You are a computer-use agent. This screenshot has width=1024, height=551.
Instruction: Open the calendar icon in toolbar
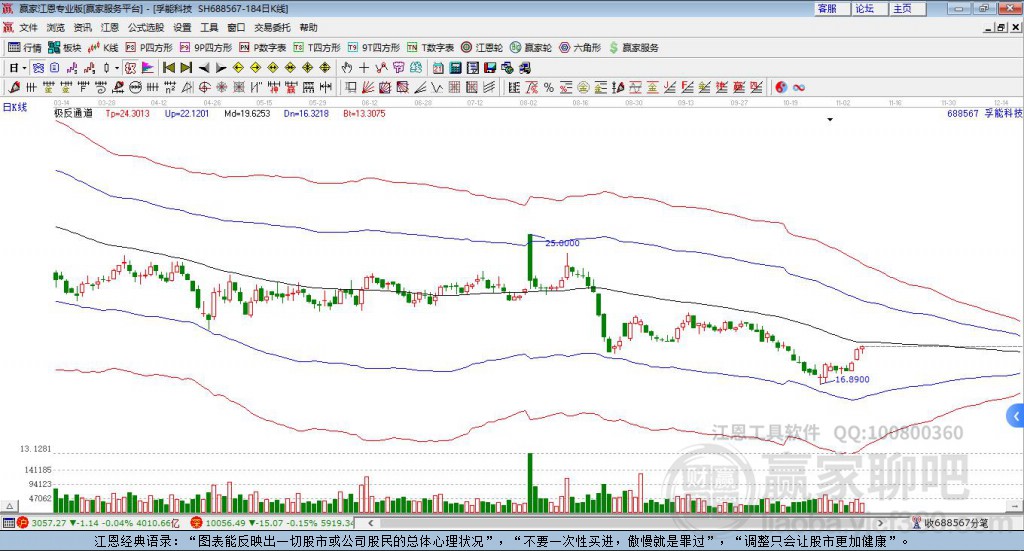click(x=438, y=68)
